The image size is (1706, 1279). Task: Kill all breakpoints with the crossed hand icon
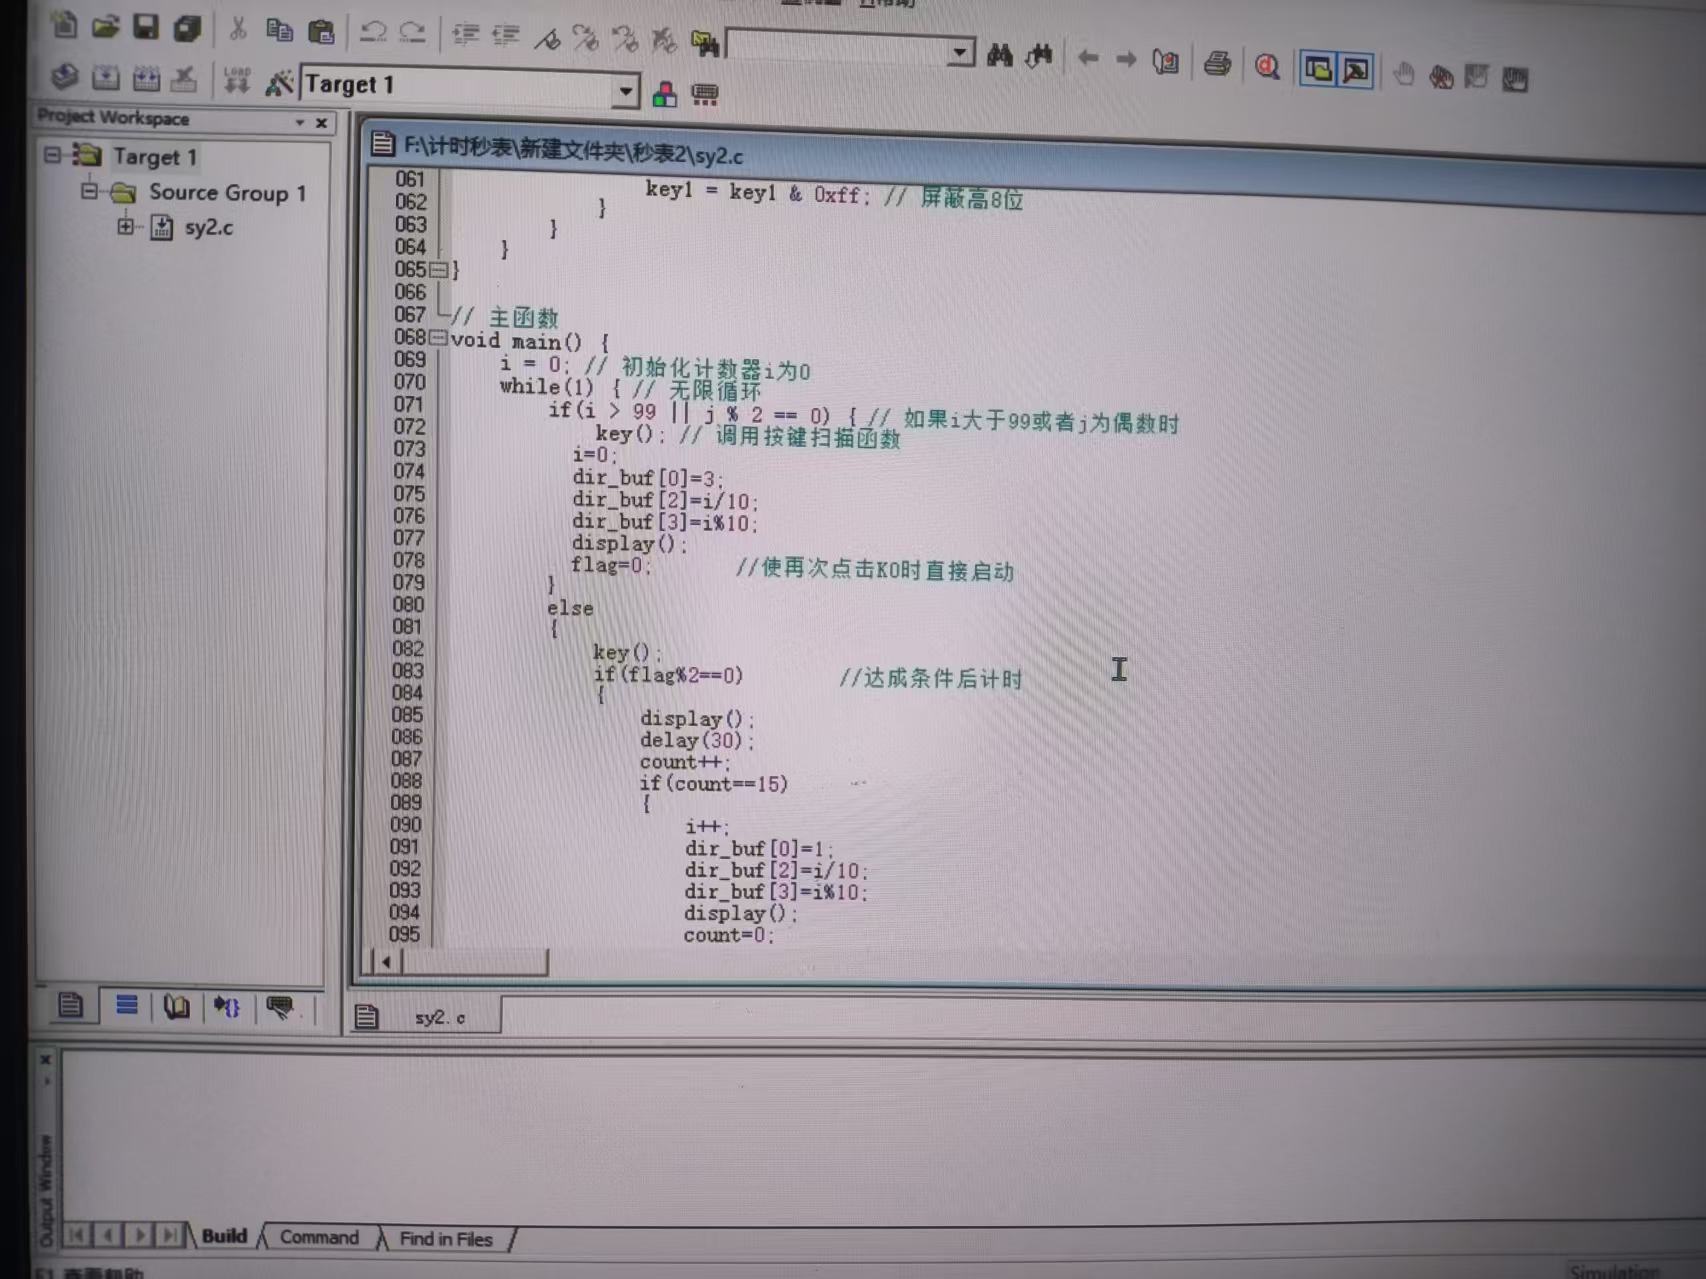[1441, 76]
